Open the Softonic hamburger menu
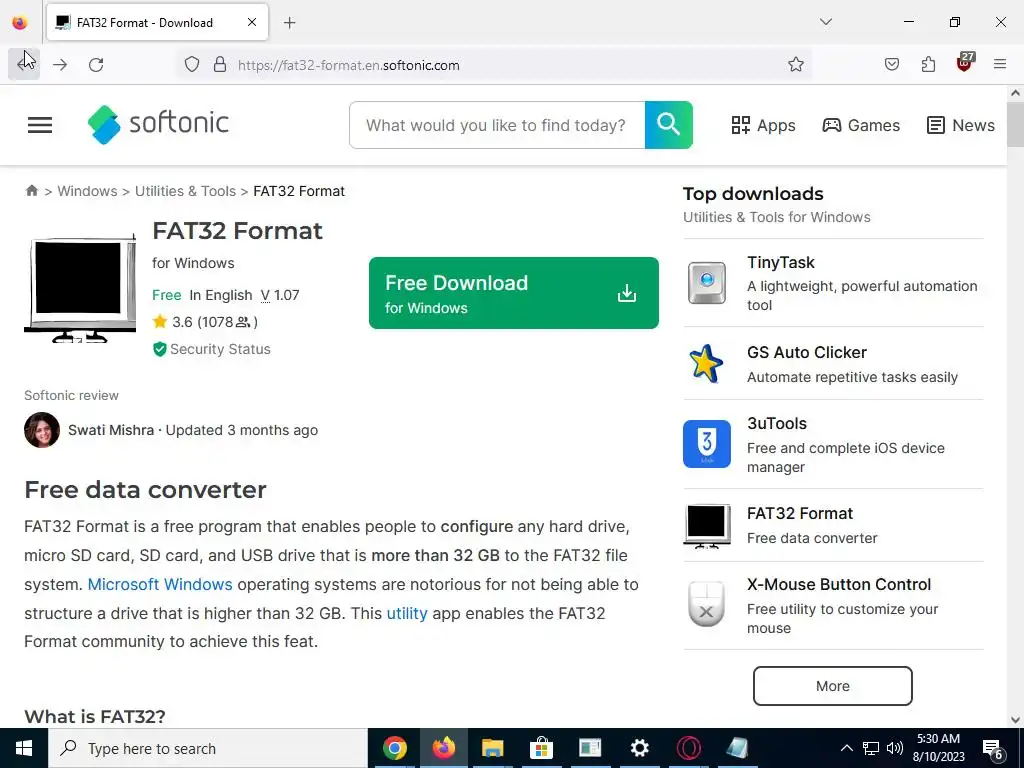The height and width of the screenshot is (768, 1024). [40, 125]
